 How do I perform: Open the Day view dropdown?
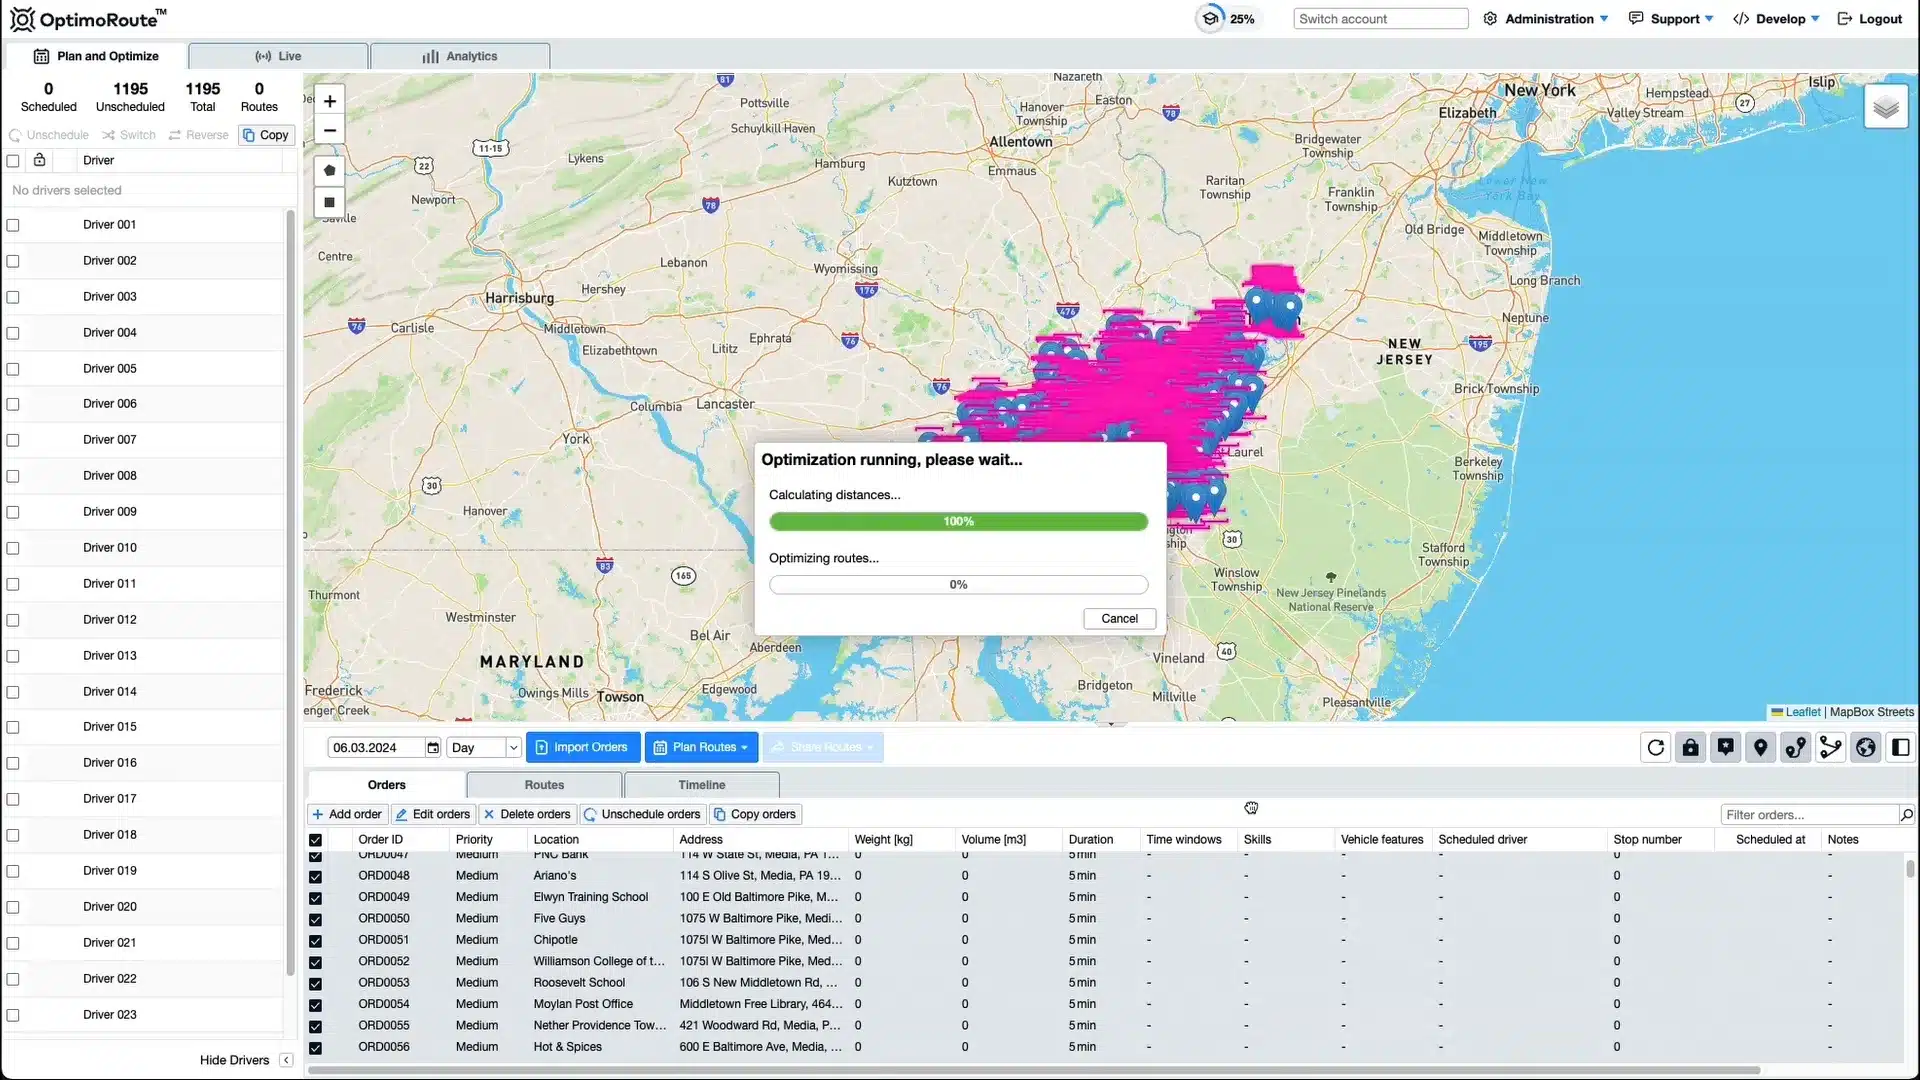tap(483, 747)
